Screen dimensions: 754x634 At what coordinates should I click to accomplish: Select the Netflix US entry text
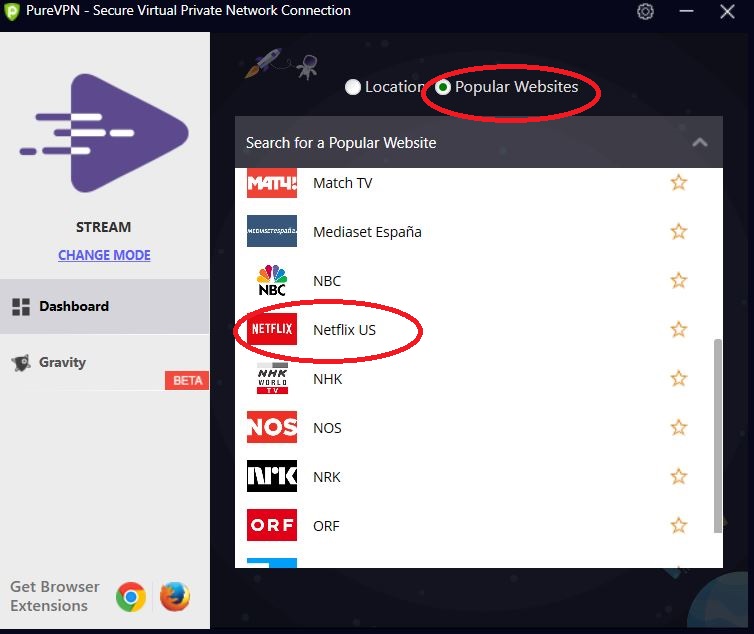point(344,330)
